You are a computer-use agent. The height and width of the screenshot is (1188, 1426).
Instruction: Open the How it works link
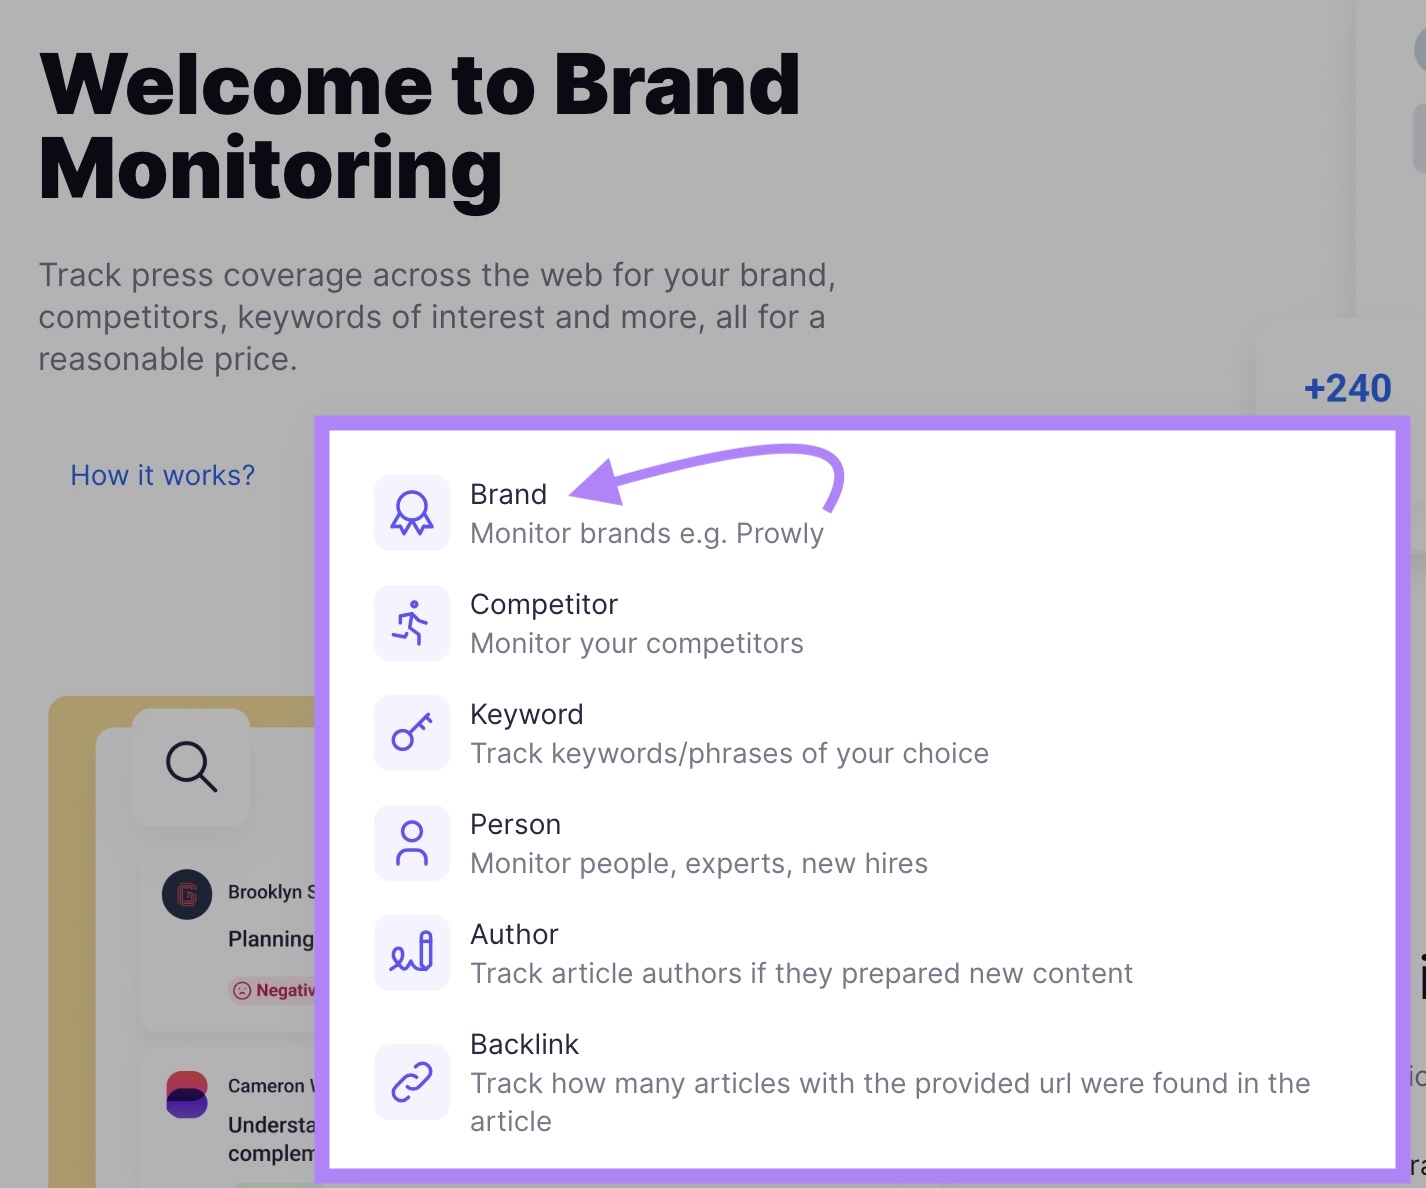coord(163,475)
